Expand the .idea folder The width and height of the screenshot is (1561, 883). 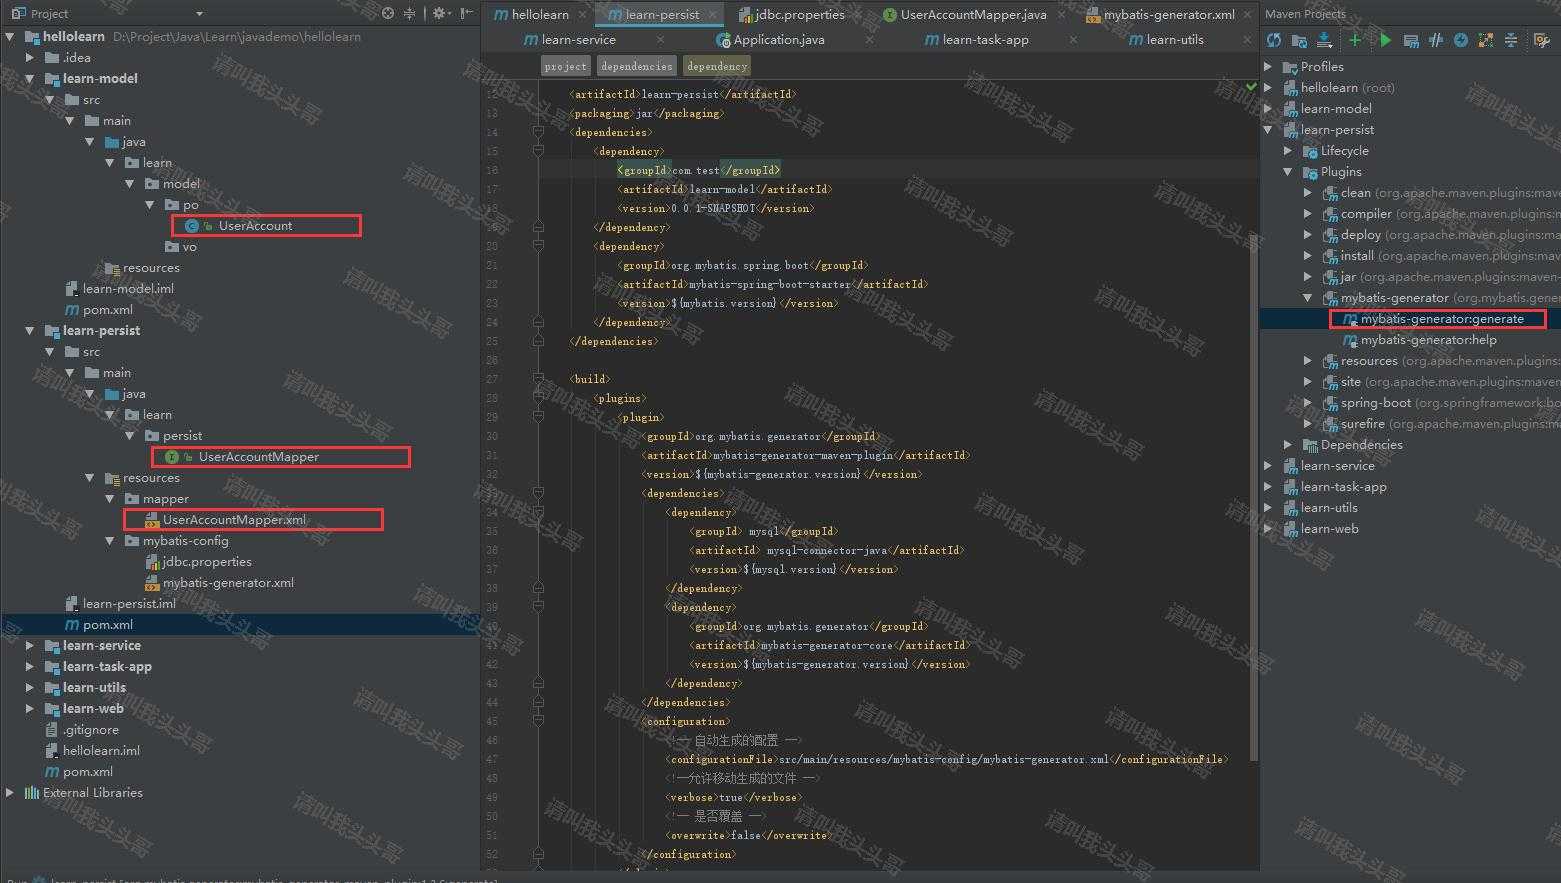point(30,57)
